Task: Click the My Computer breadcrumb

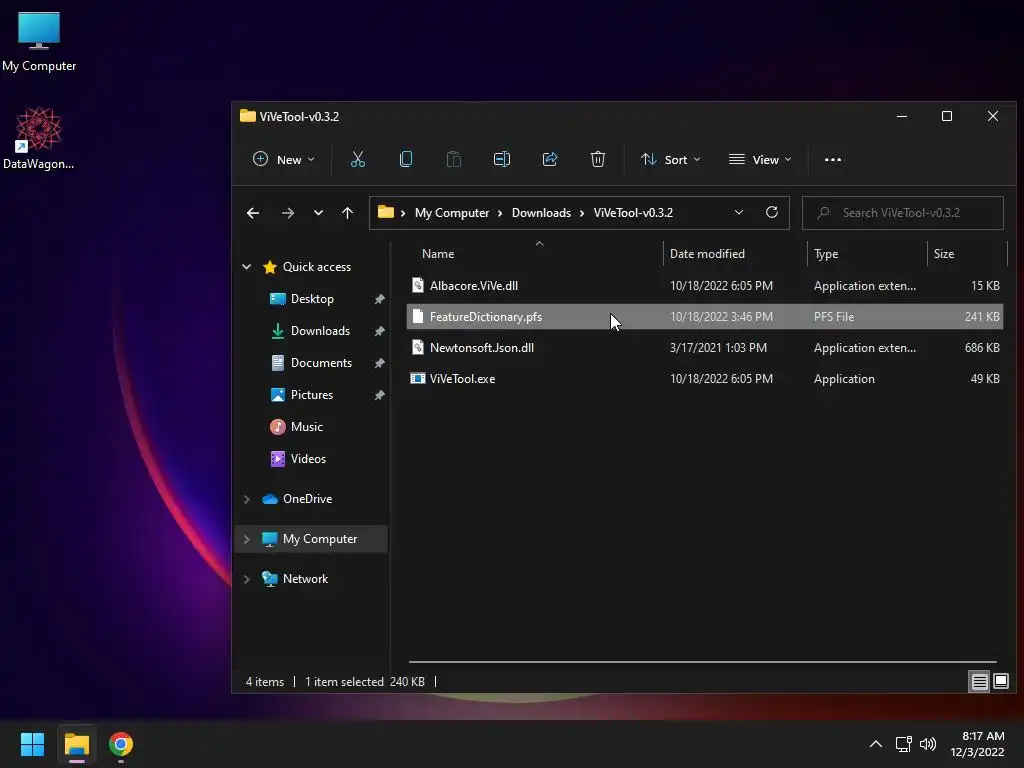Action: (452, 213)
